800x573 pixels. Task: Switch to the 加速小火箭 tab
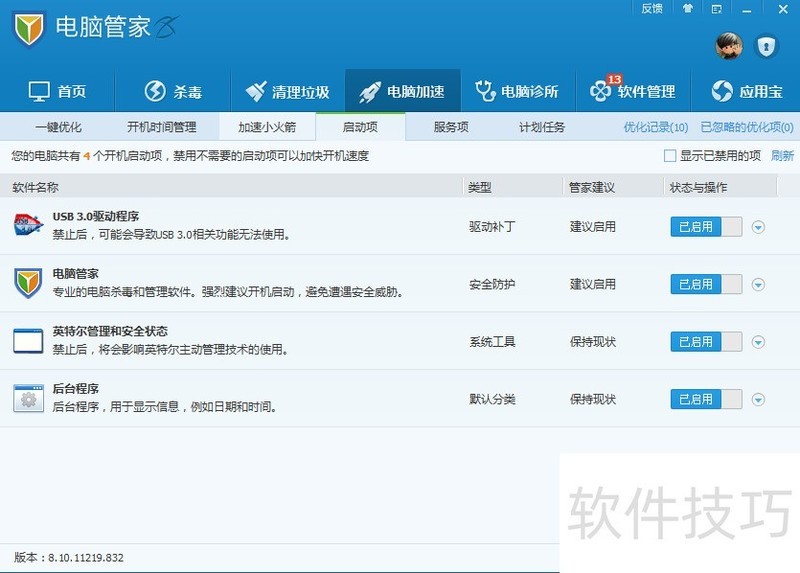tap(267, 127)
